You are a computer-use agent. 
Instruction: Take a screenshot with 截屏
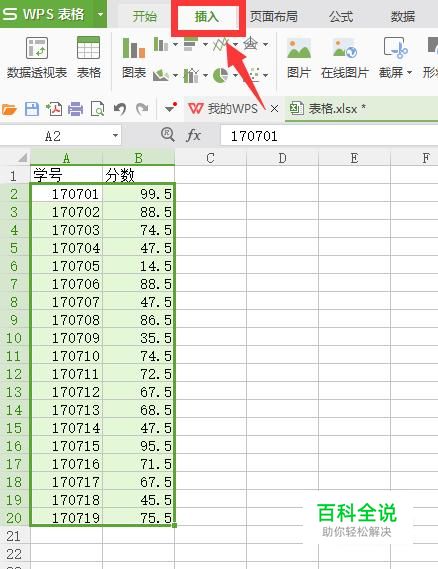(x=395, y=58)
